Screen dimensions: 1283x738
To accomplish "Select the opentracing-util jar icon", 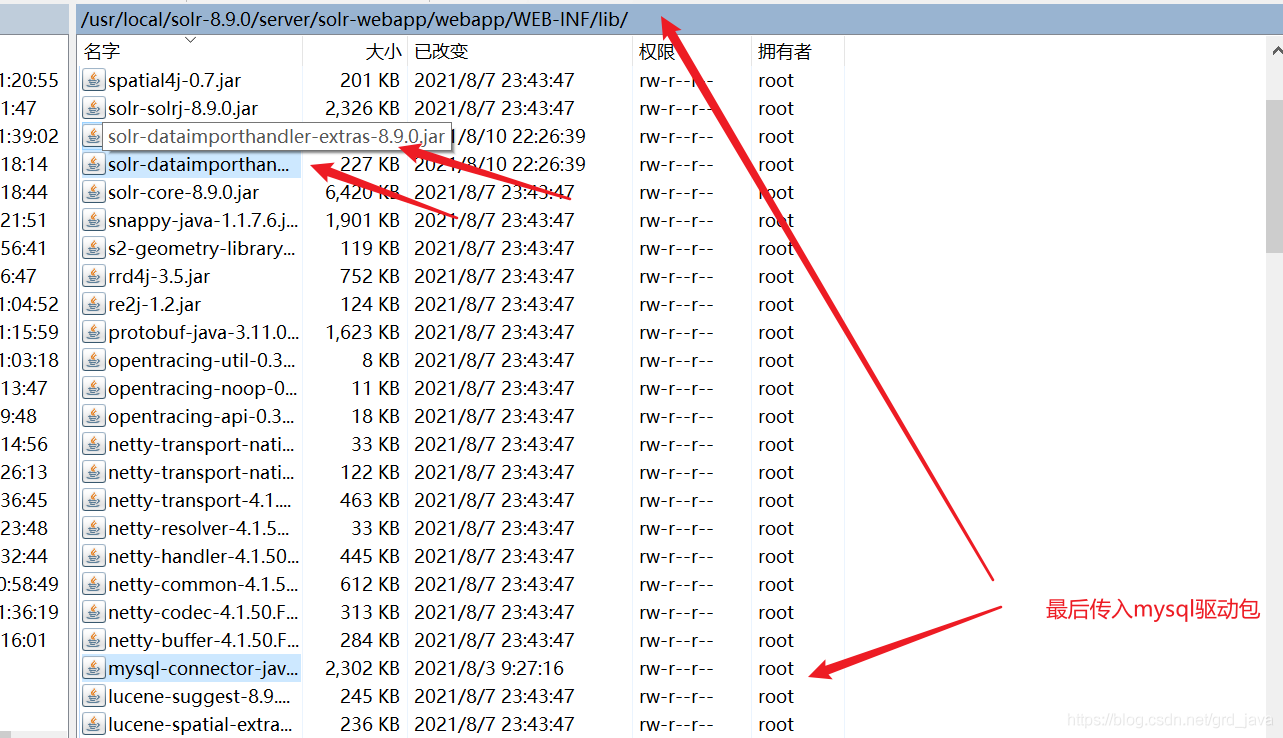I will [94, 360].
